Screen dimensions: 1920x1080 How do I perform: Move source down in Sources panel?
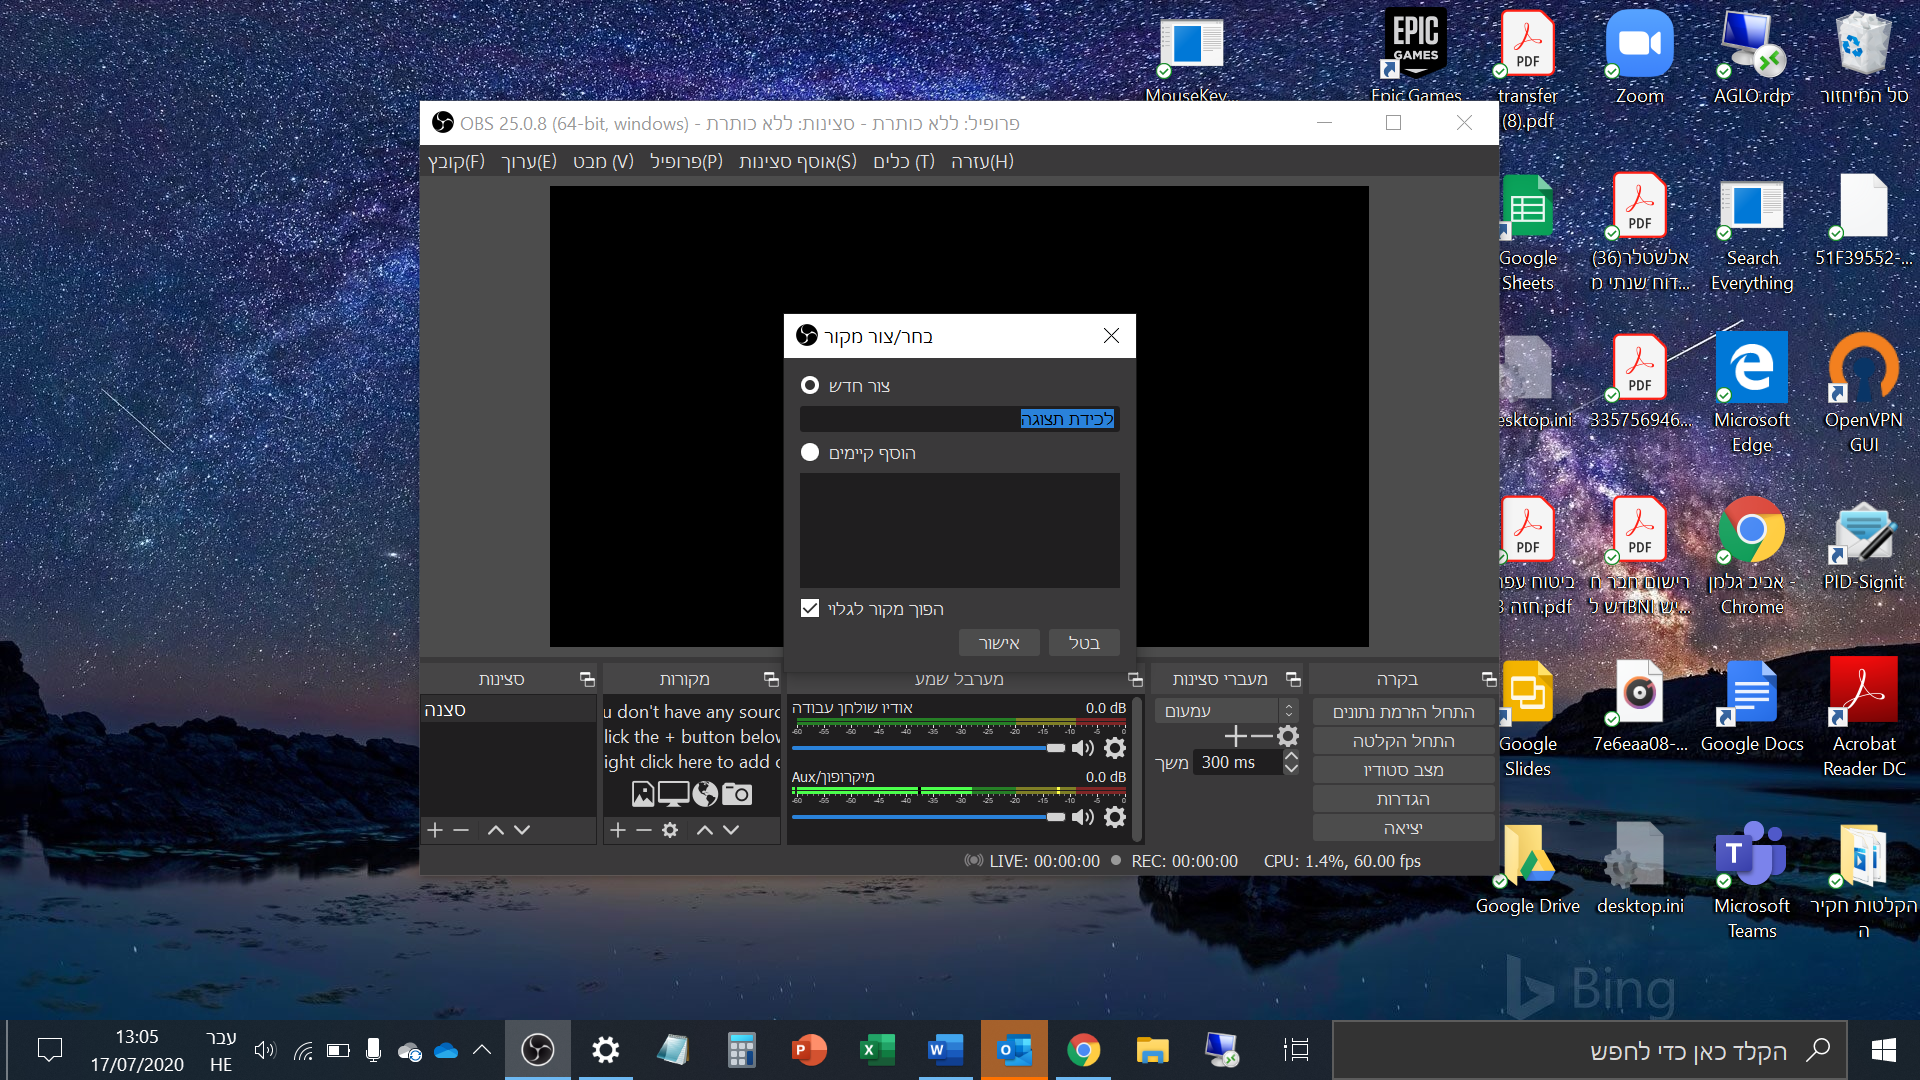click(x=731, y=830)
